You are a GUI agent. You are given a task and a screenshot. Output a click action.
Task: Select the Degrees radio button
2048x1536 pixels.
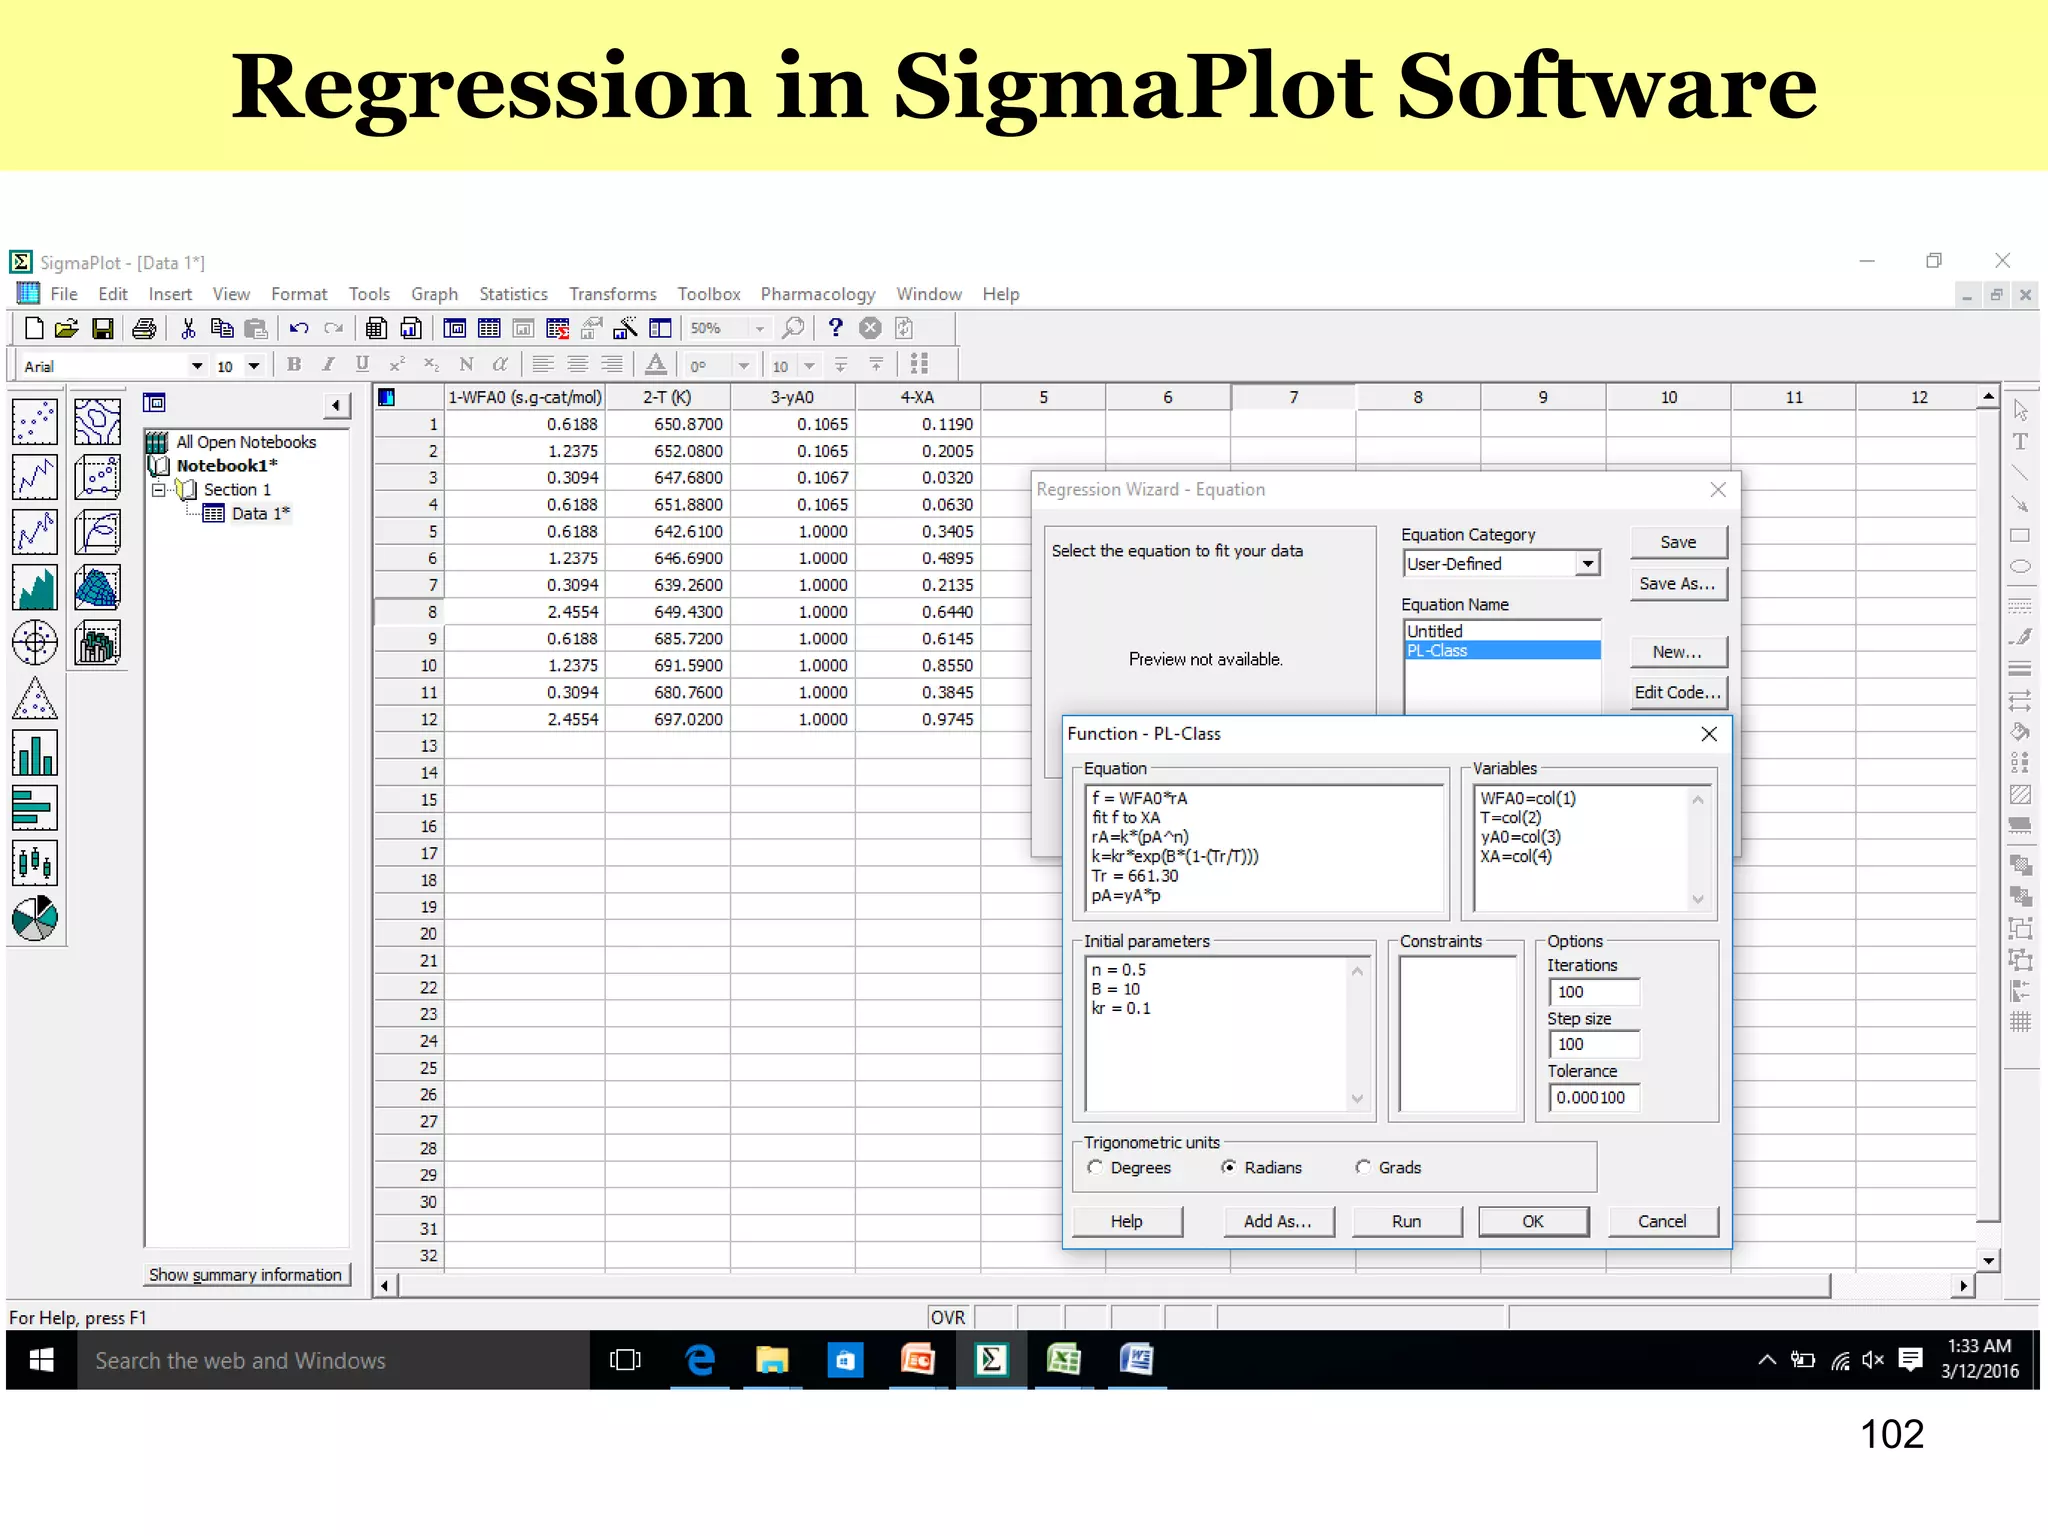click(x=1096, y=1167)
